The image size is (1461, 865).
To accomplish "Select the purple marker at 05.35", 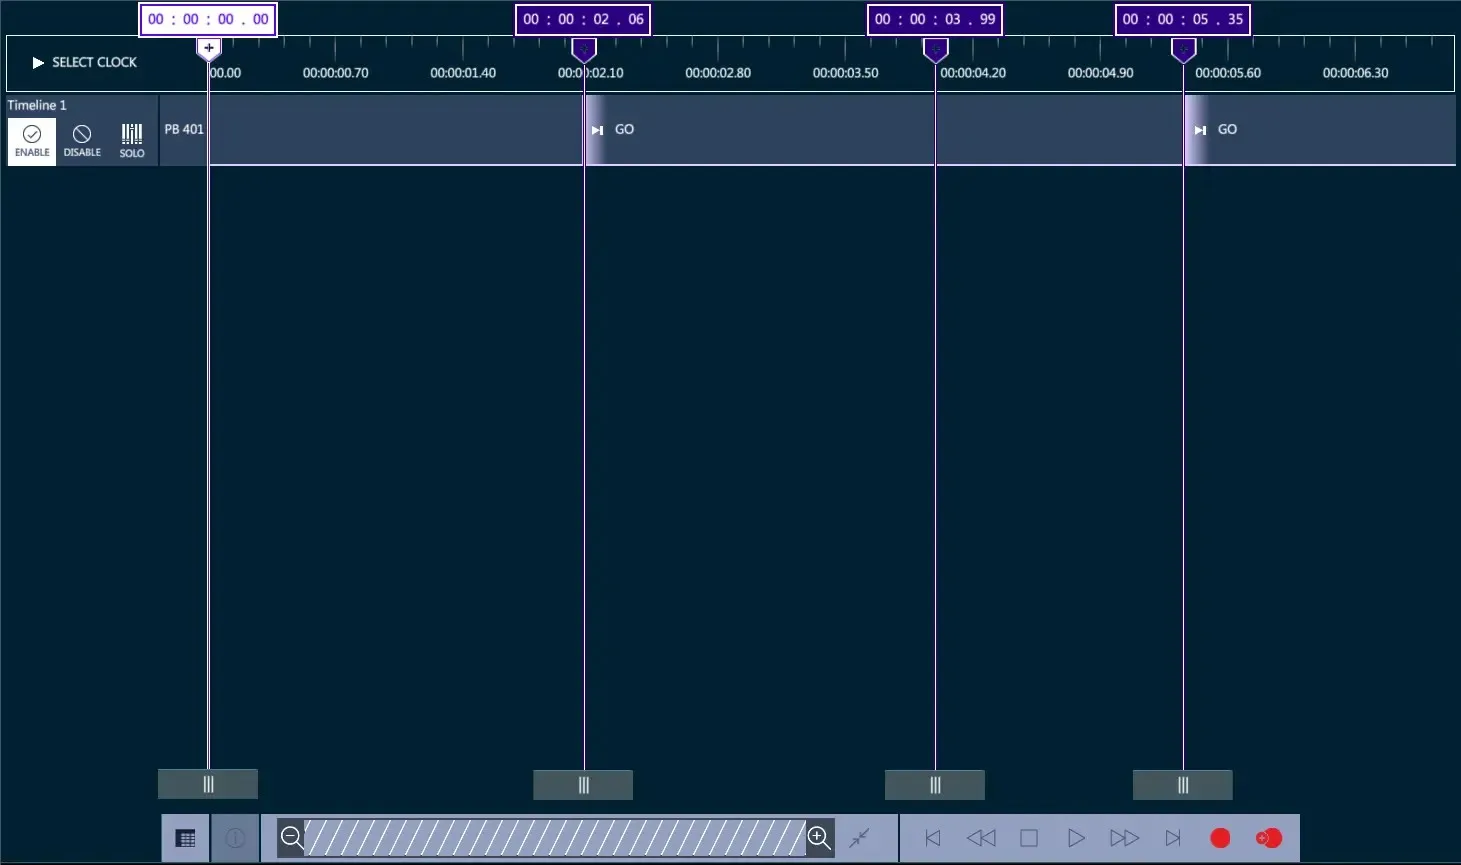I will [1183, 49].
